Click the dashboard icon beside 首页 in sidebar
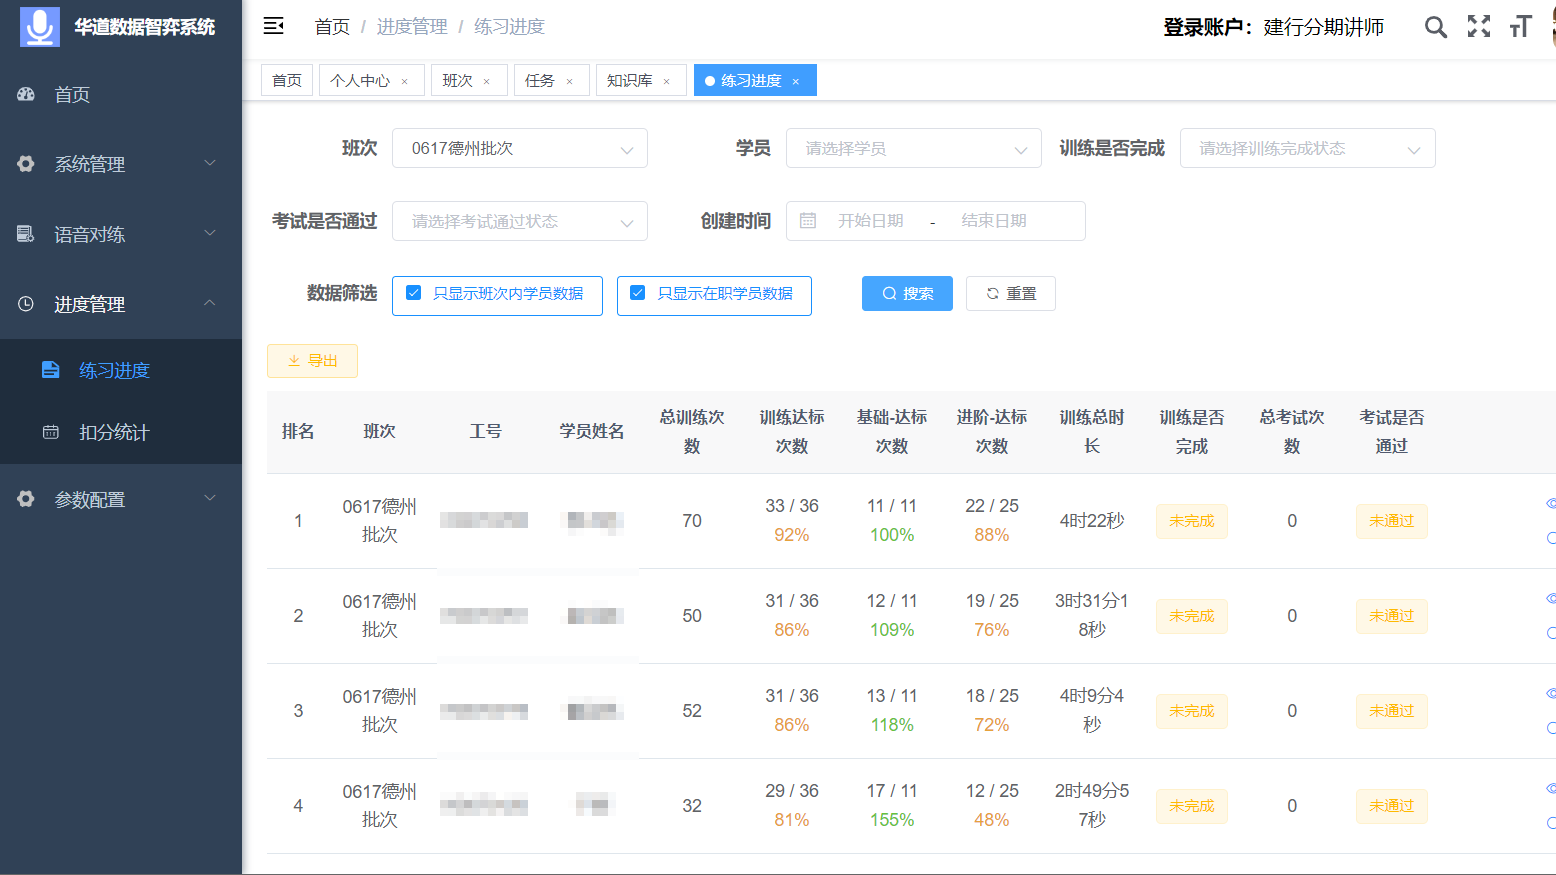The width and height of the screenshot is (1556, 875). tap(26, 94)
